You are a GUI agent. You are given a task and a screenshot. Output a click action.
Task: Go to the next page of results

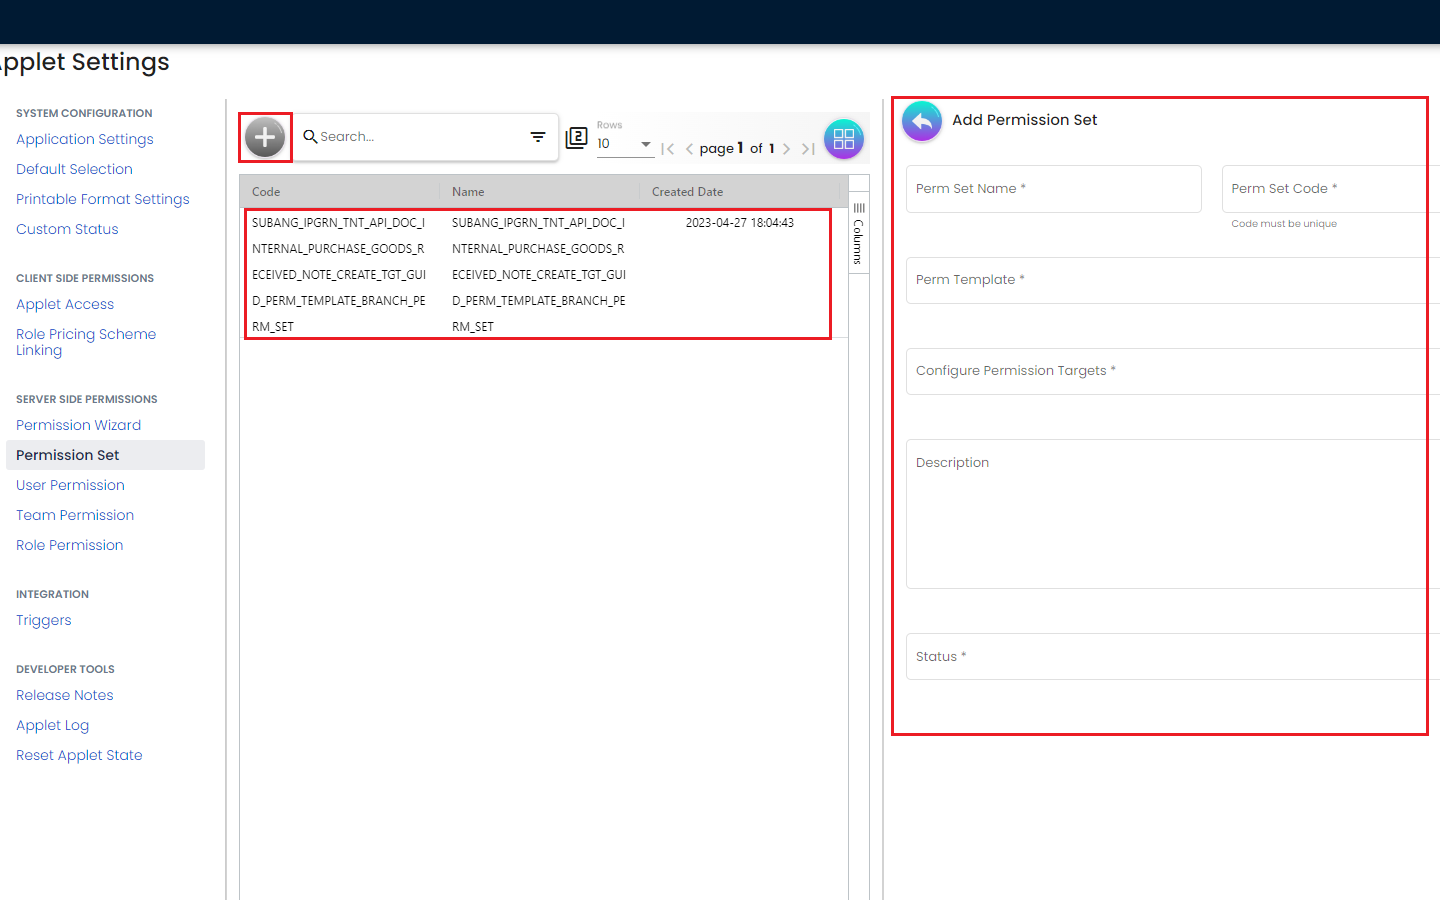787,149
